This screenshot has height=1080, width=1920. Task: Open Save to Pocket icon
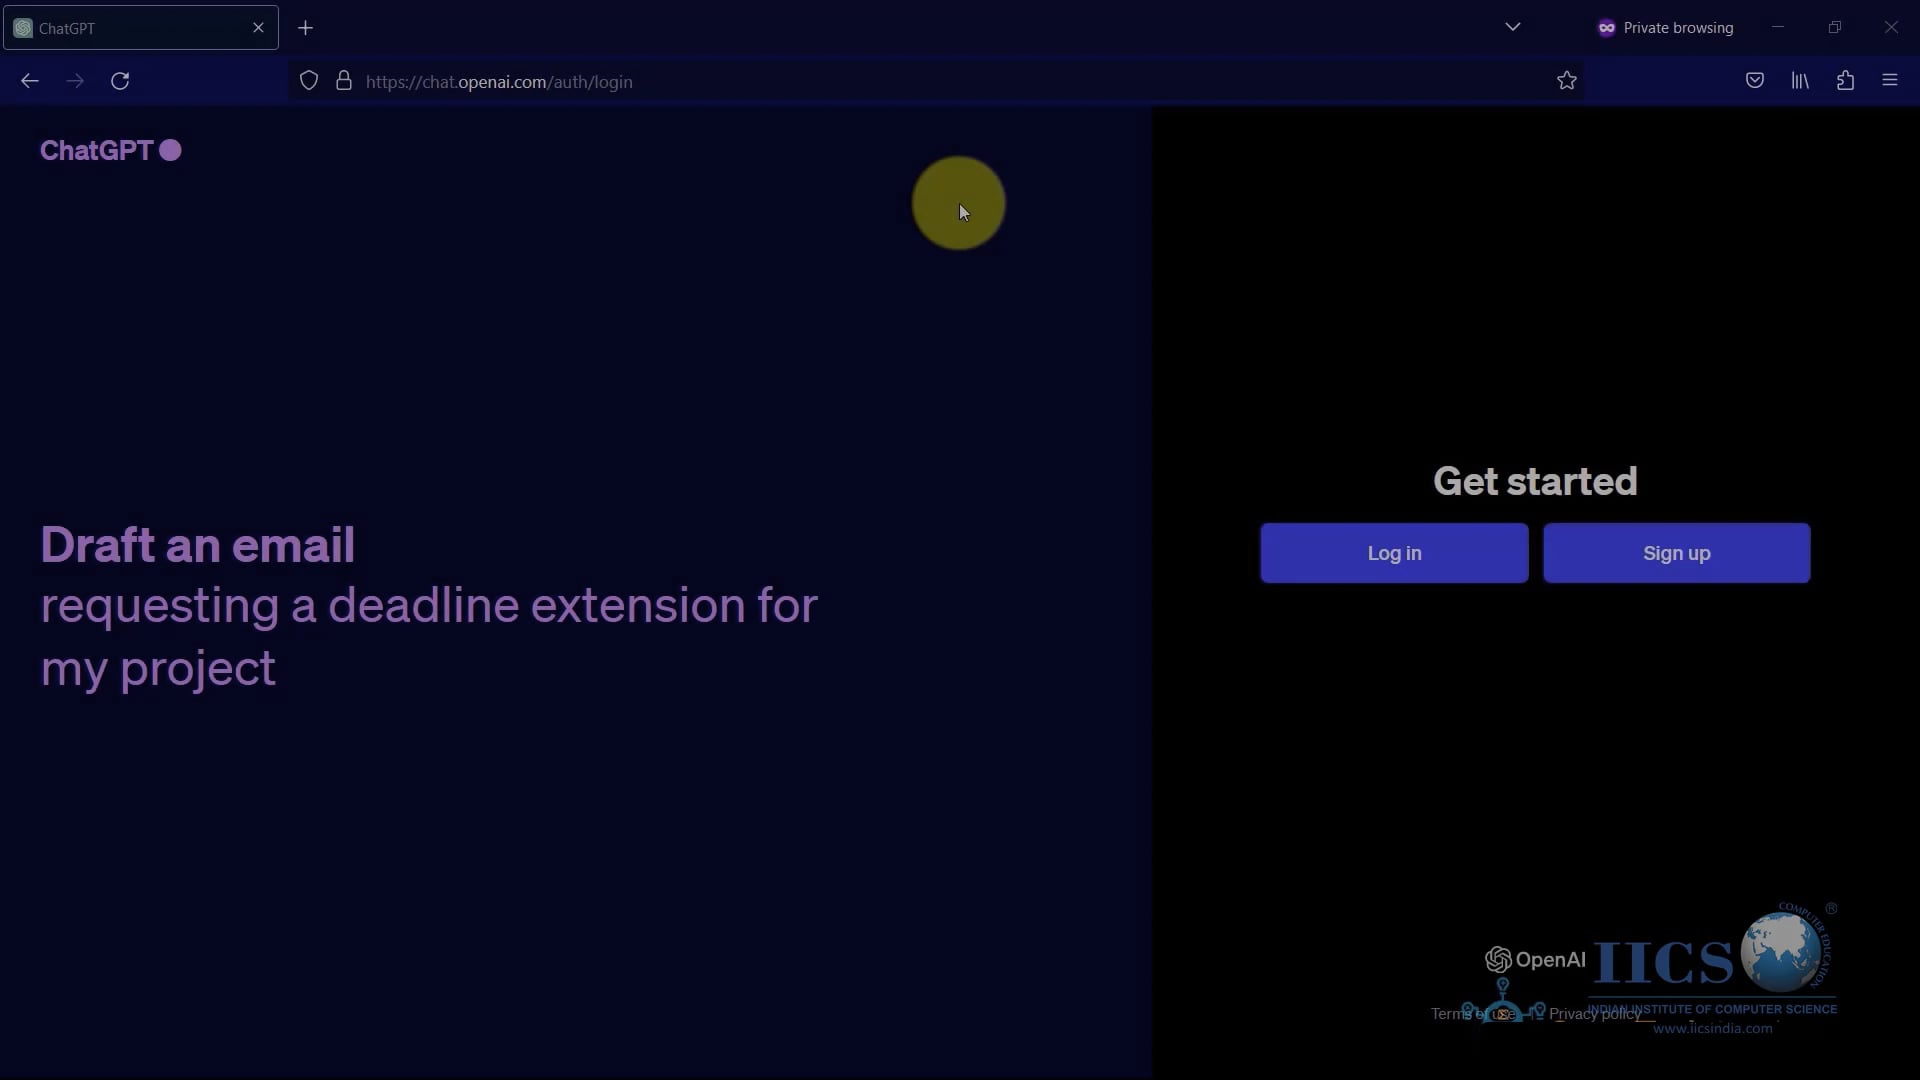click(1755, 81)
